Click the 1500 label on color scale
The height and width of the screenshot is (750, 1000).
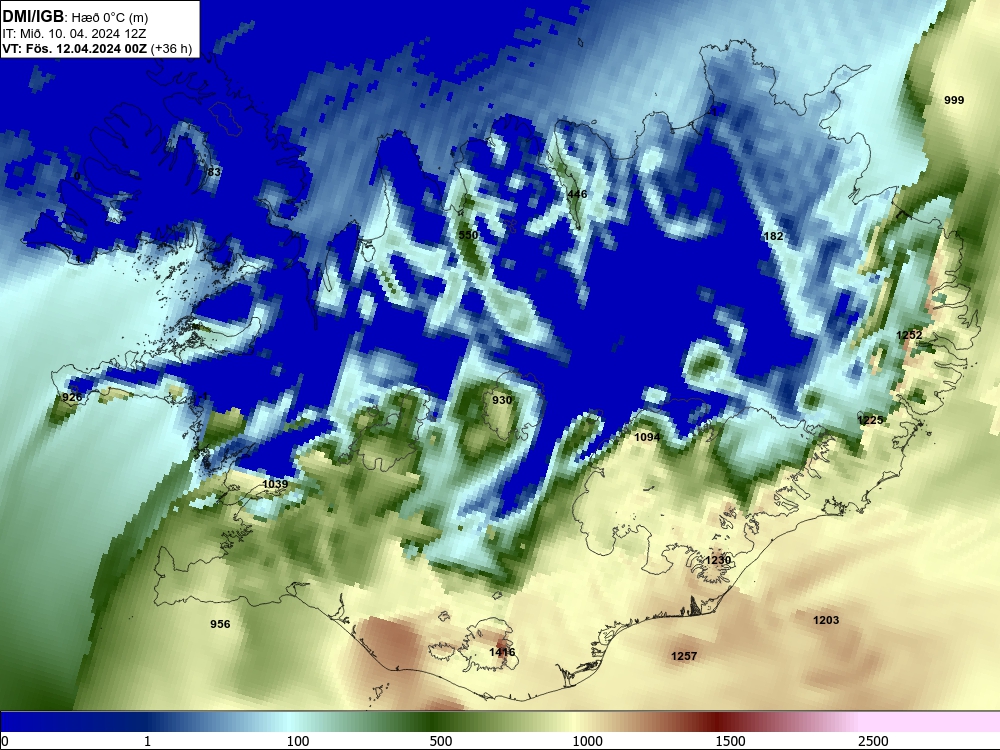730,740
